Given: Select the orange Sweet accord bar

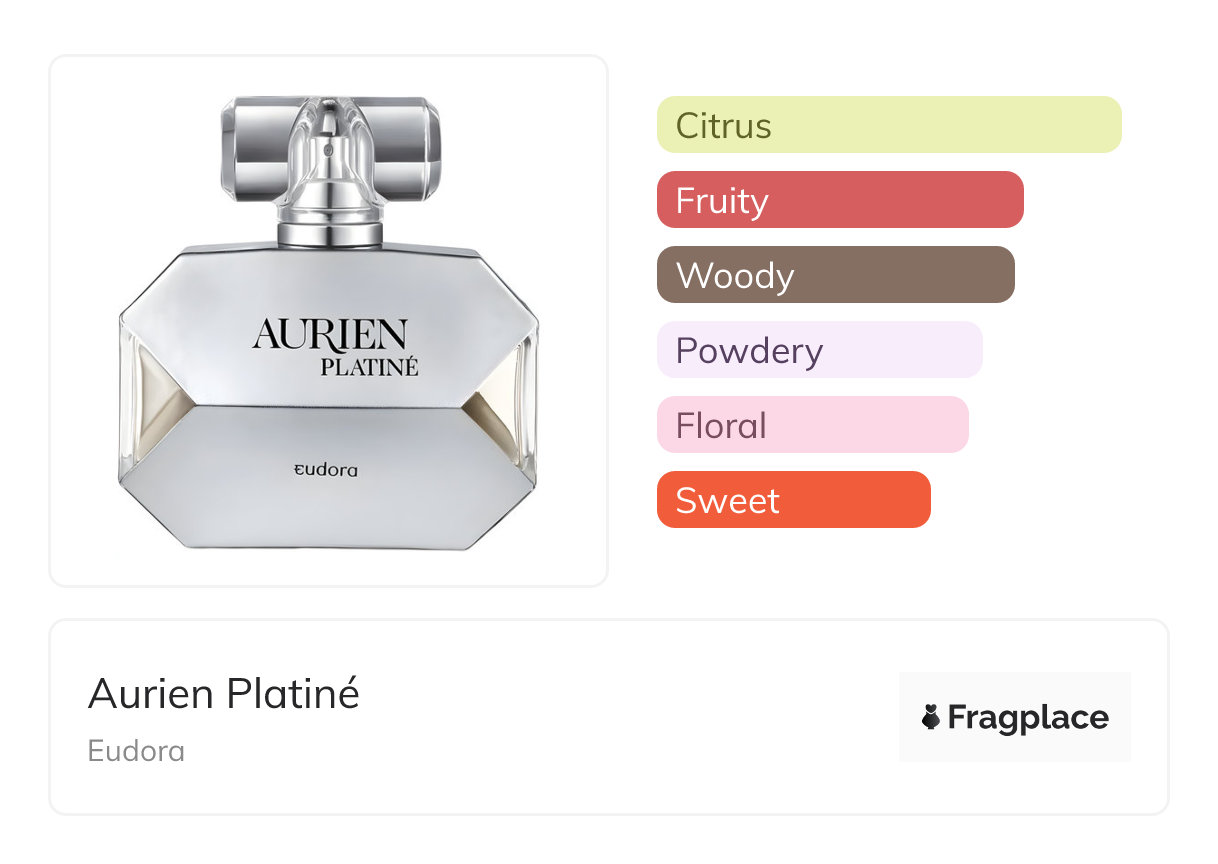Looking at the screenshot, I should coord(793,500).
